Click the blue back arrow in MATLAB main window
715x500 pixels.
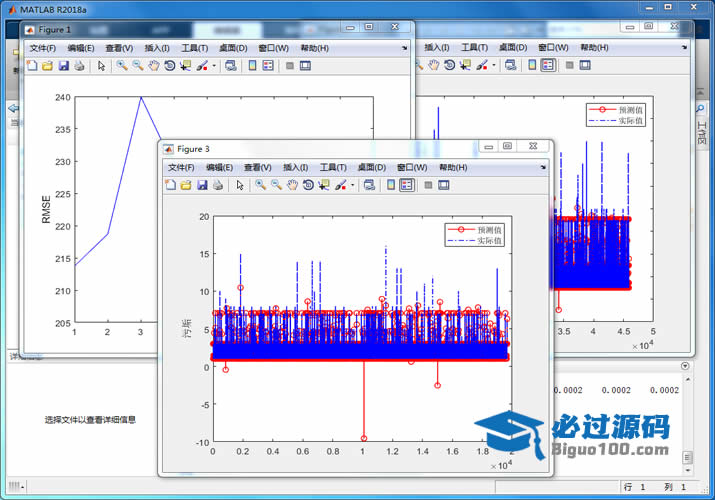coord(14,108)
